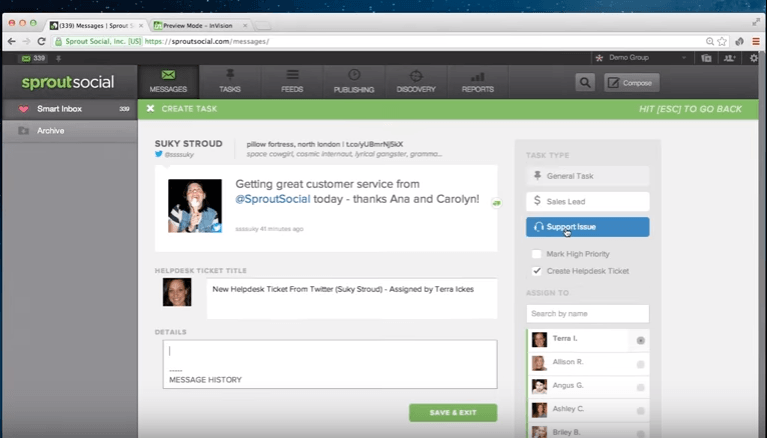Click Angus G. name in assign list
Image resolution: width=767 pixels, height=438 pixels.
(568, 386)
